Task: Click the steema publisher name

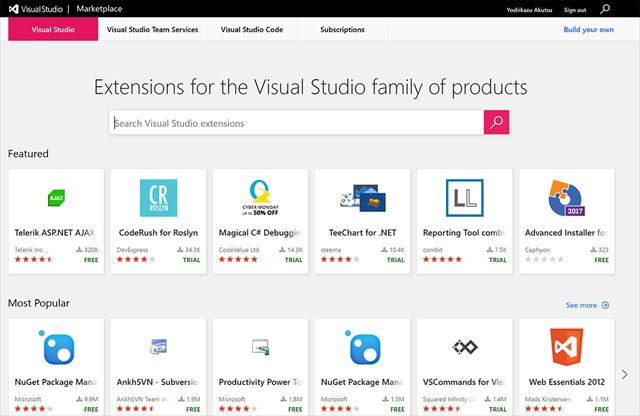Action: pyautogui.click(x=331, y=250)
